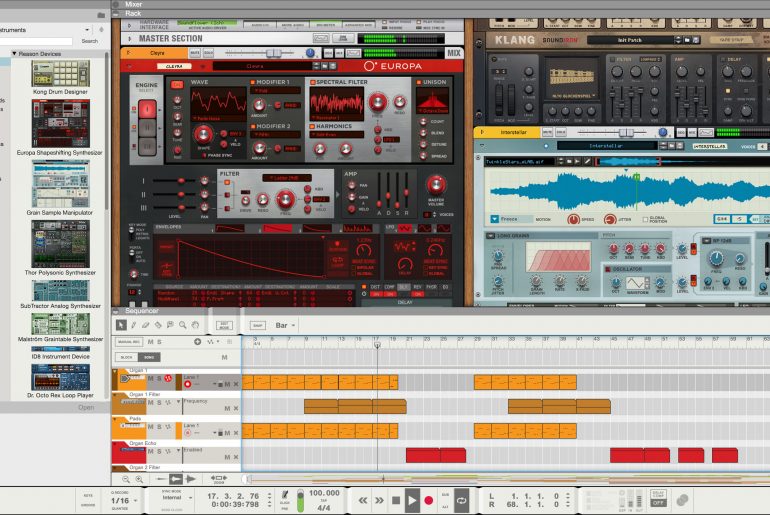Viewport: 770px width, 515px height.
Task: Toggle the loop button in transport bar
Action: click(x=461, y=499)
